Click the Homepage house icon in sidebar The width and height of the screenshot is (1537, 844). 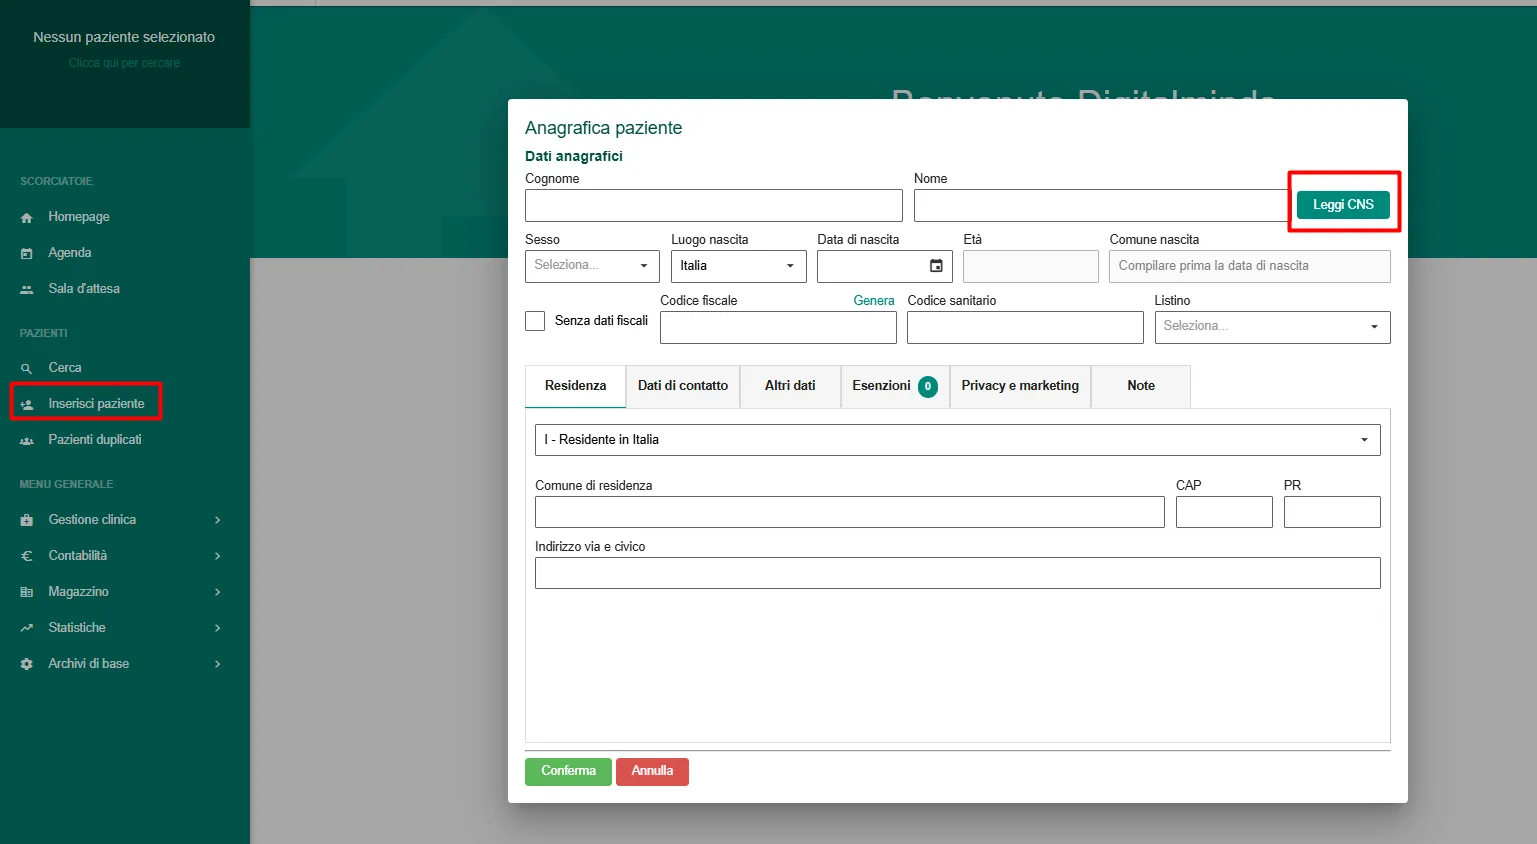tap(27, 217)
